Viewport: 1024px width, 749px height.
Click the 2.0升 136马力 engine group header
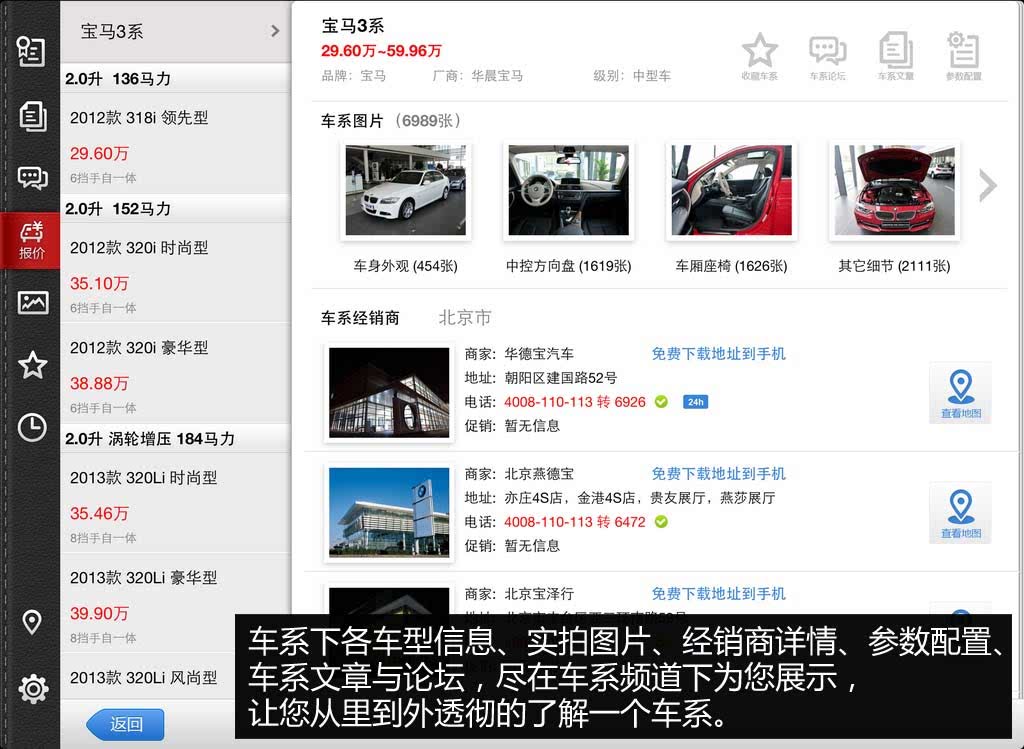click(x=176, y=79)
